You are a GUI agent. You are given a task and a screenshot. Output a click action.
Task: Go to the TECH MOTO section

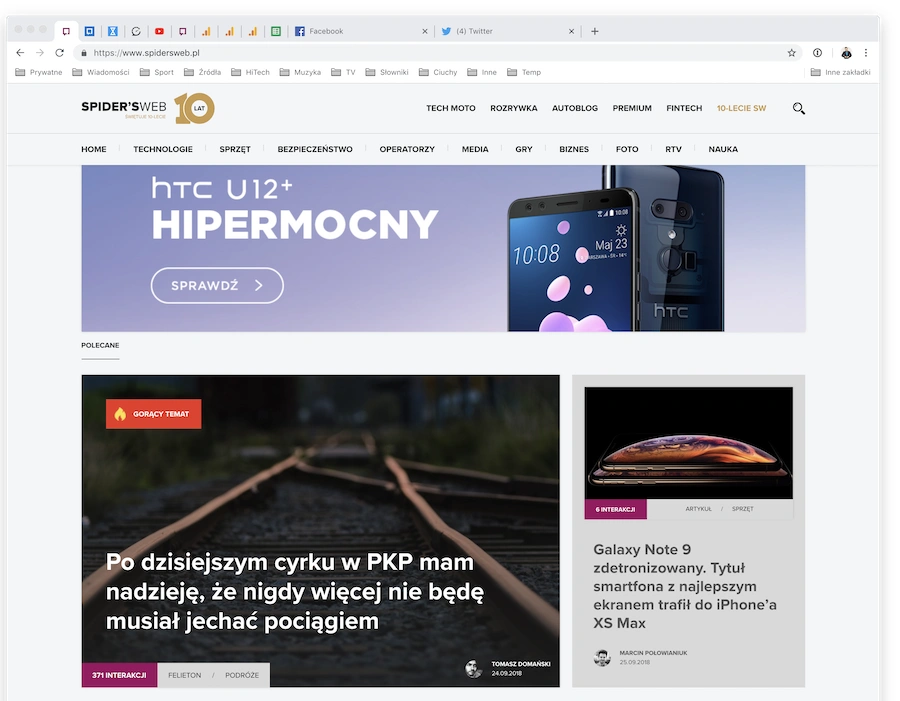click(x=451, y=108)
